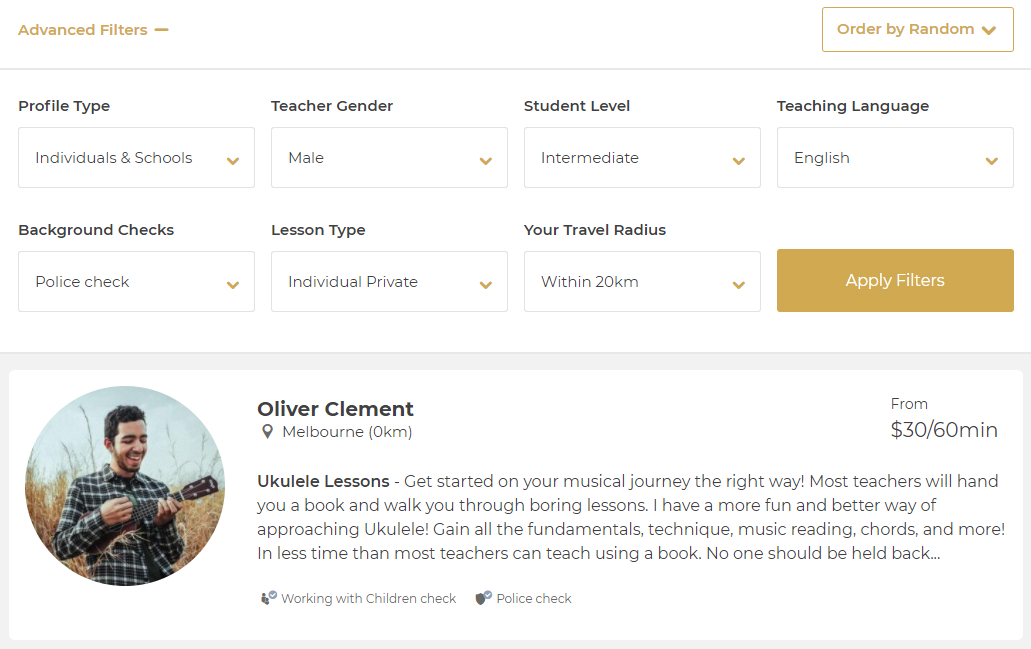Click the Working with Children check badge icon
The height and width of the screenshot is (649, 1031).
(x=268, y=597)
